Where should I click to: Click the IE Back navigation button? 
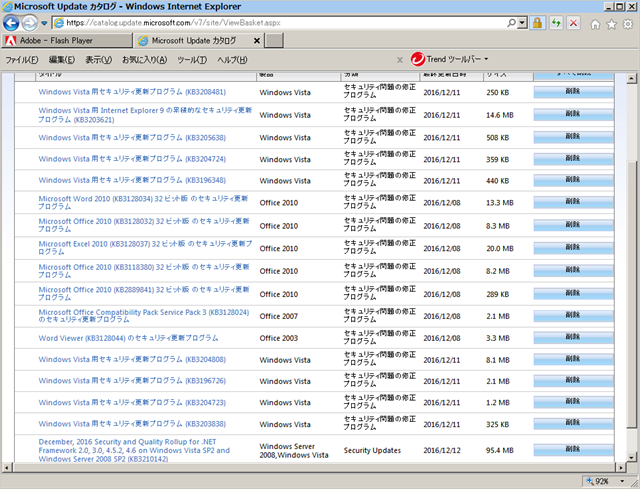[x=11, y=23]
